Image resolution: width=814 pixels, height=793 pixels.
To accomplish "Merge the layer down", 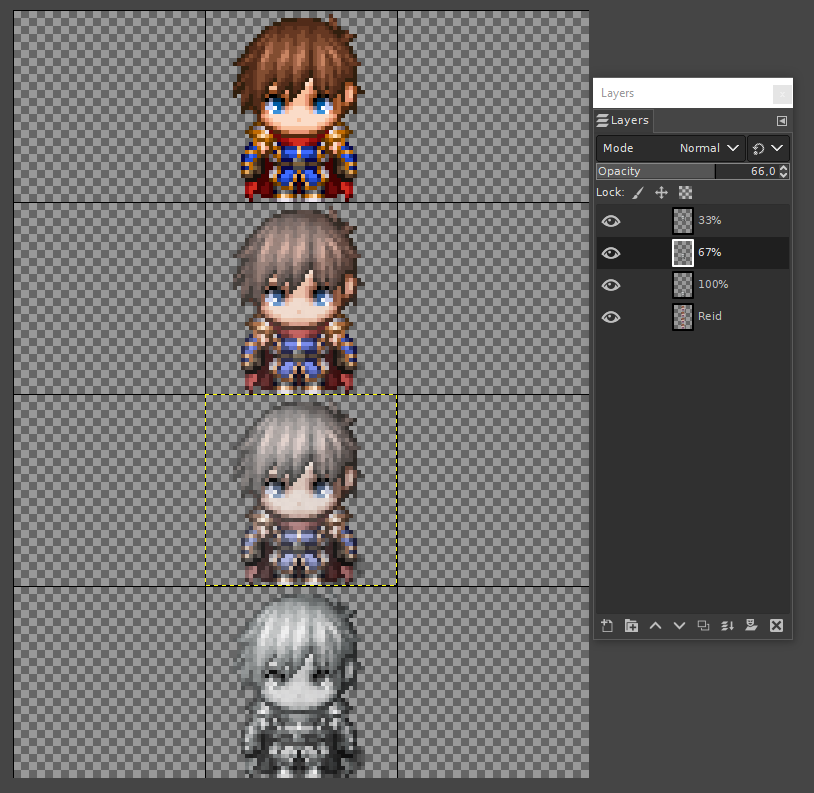I will (x=727, y=625).
